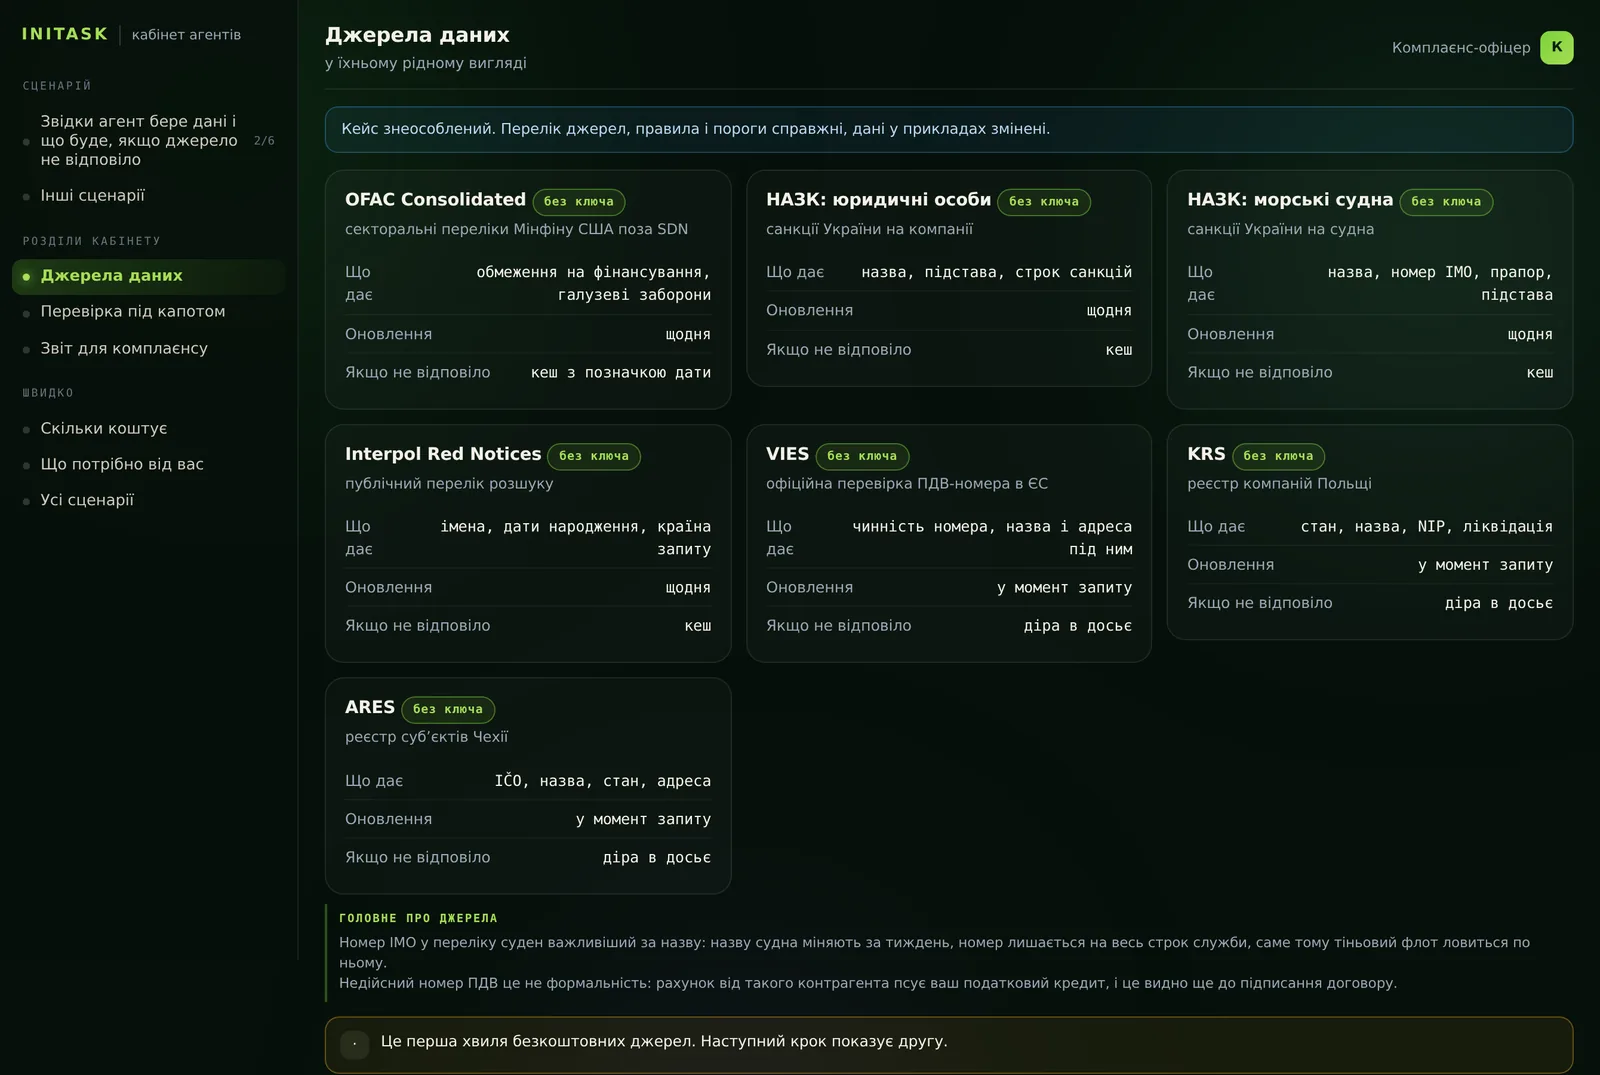Select the Interpol Red Notices card title

point(443,454)
